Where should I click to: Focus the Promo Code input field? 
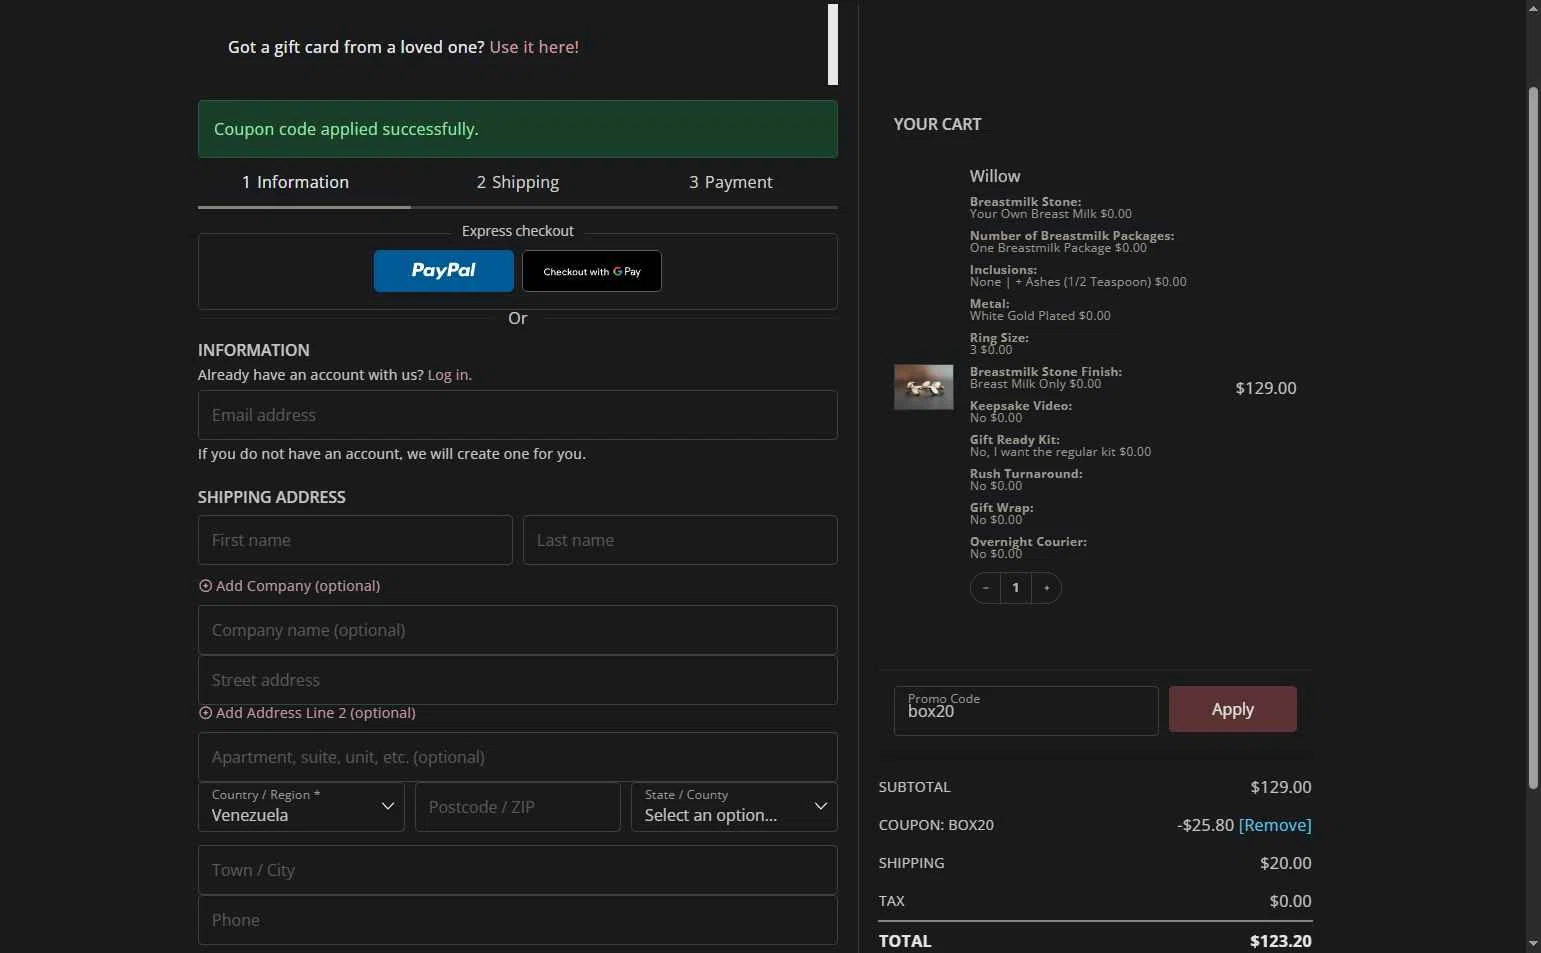(1026, 711)
